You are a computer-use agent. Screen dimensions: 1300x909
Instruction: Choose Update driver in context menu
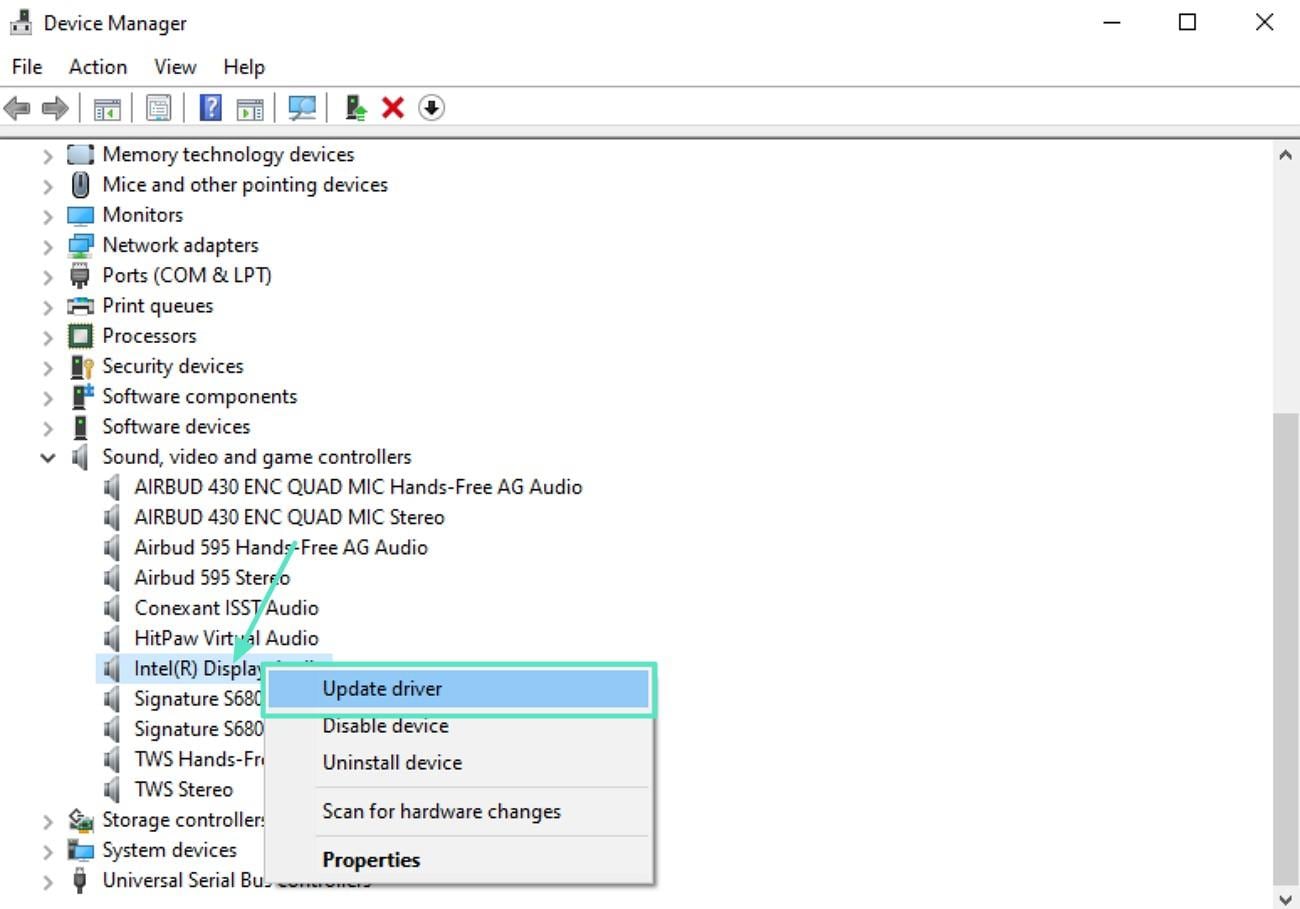tap(459, 688)
